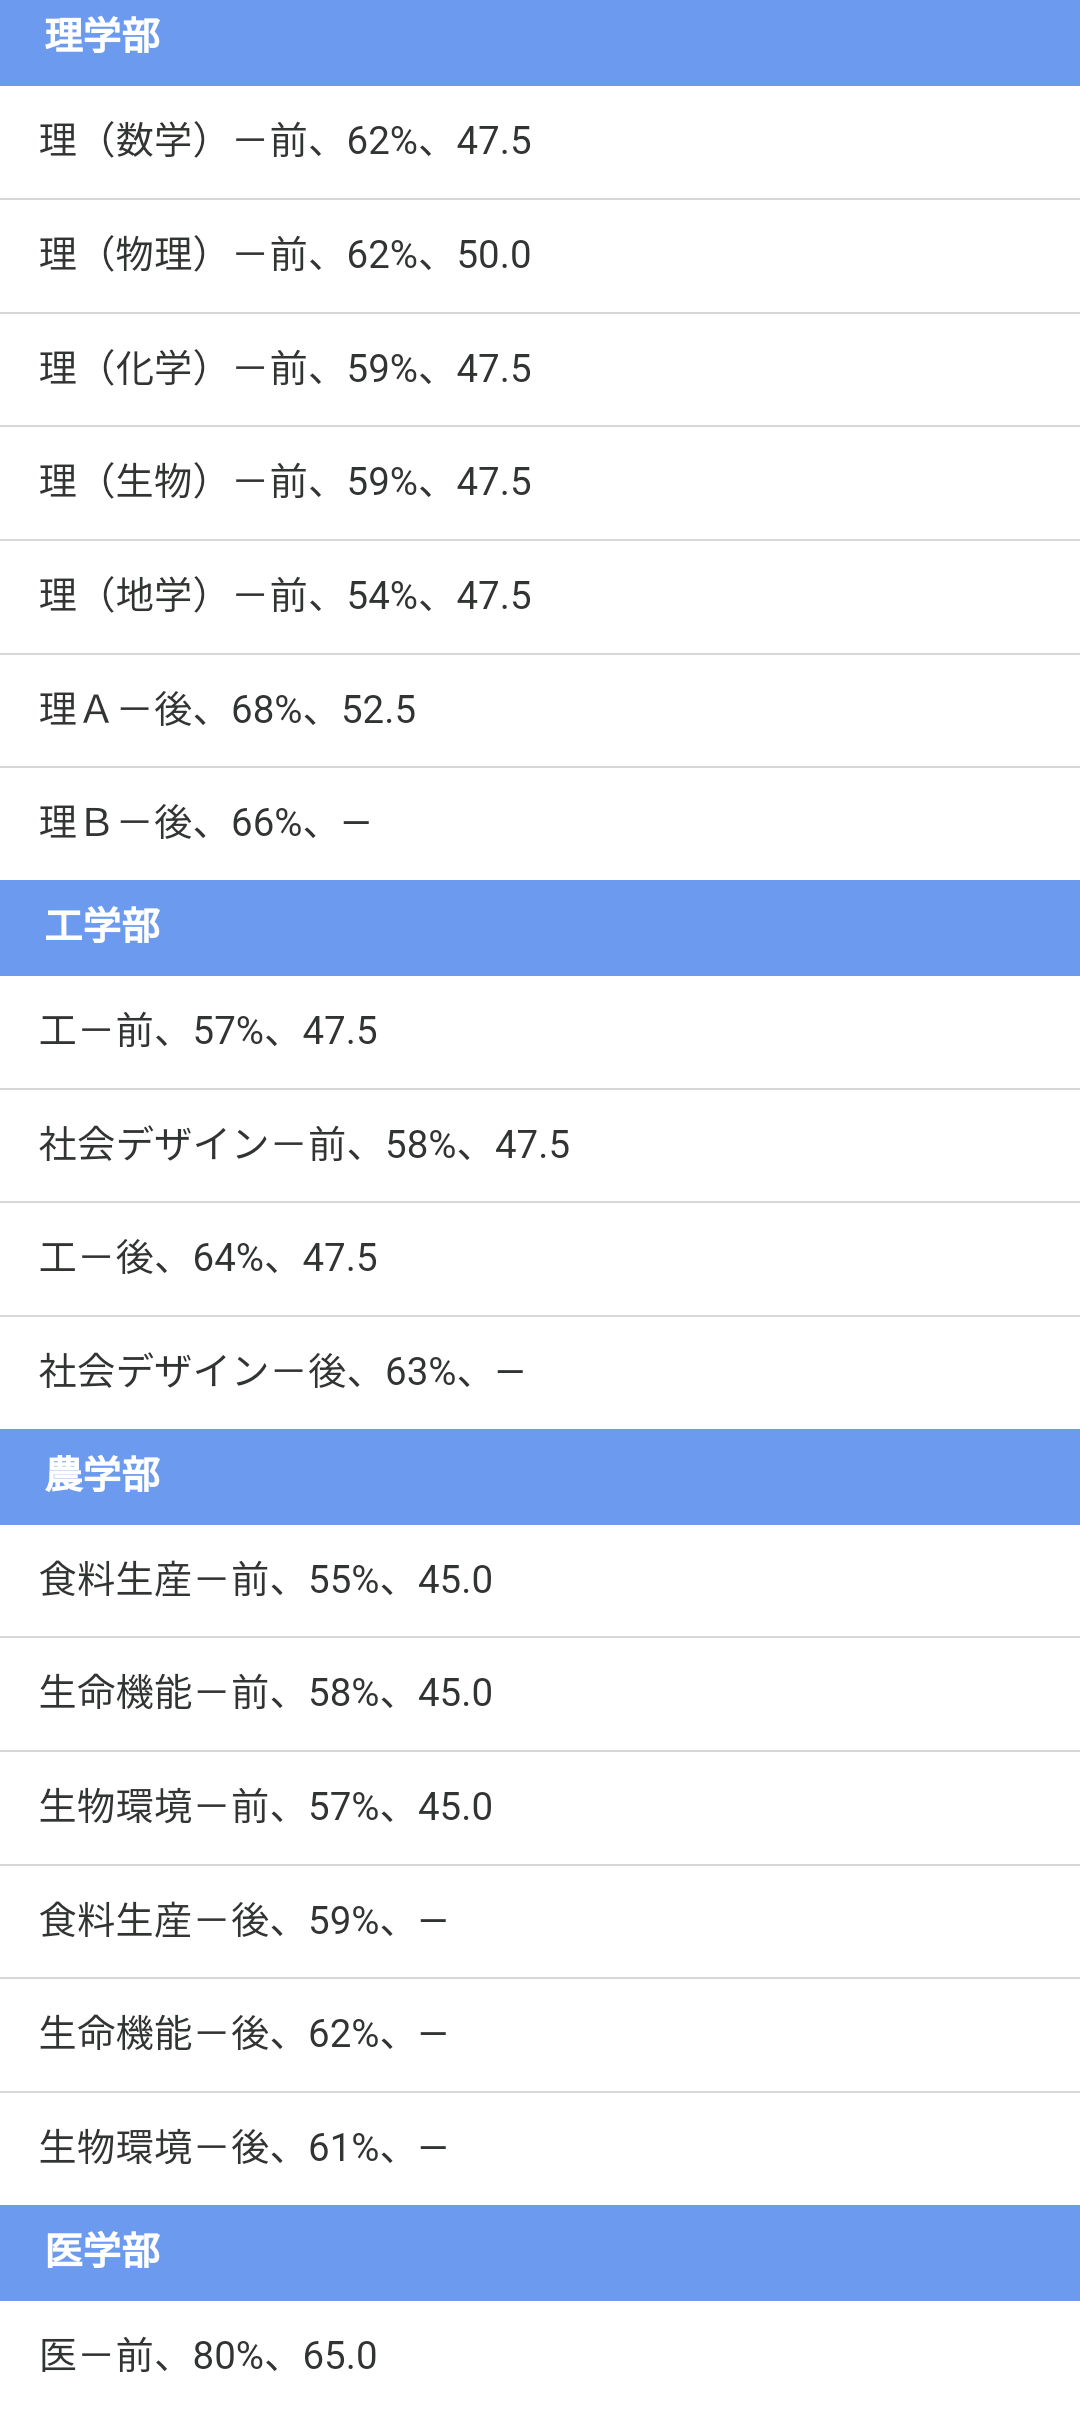The height and width of the screenshot is (2409, 1080).
Task: Select the 農学部 section header
Action: tap(540, 1477)
